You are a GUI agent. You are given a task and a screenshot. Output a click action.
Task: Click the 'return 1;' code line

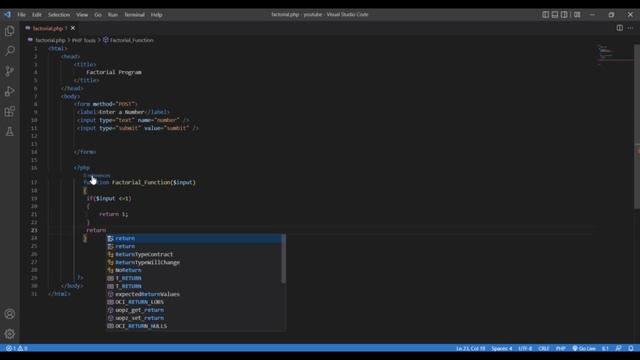pos(113,214)
